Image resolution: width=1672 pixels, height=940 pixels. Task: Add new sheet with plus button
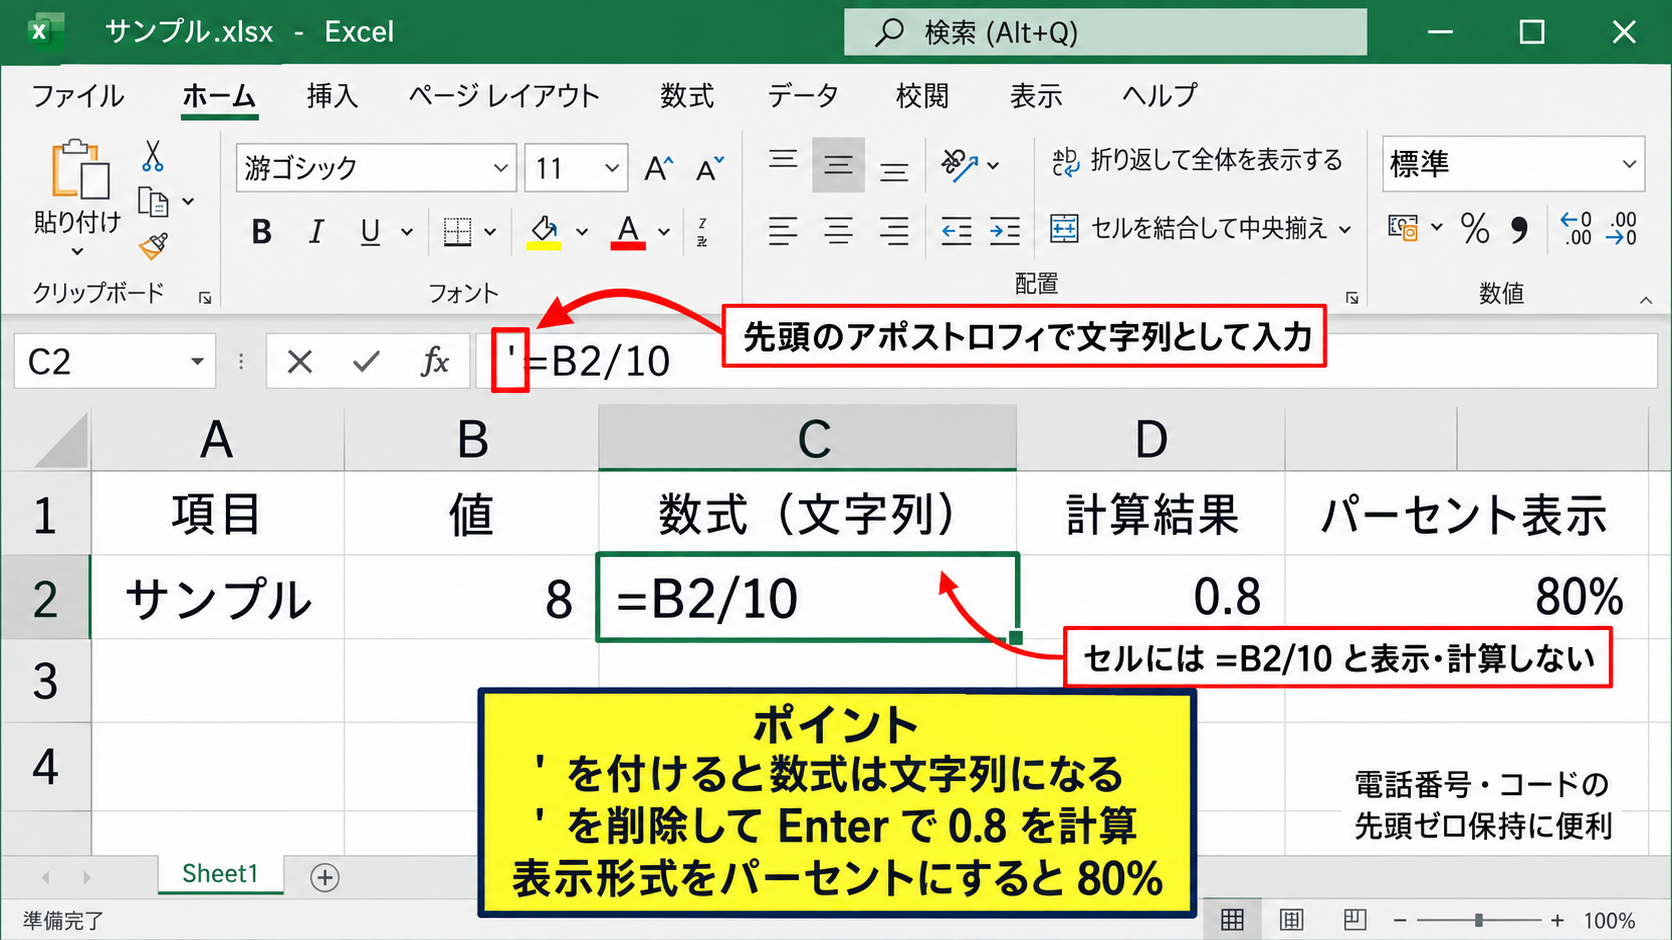pos(324,878)
